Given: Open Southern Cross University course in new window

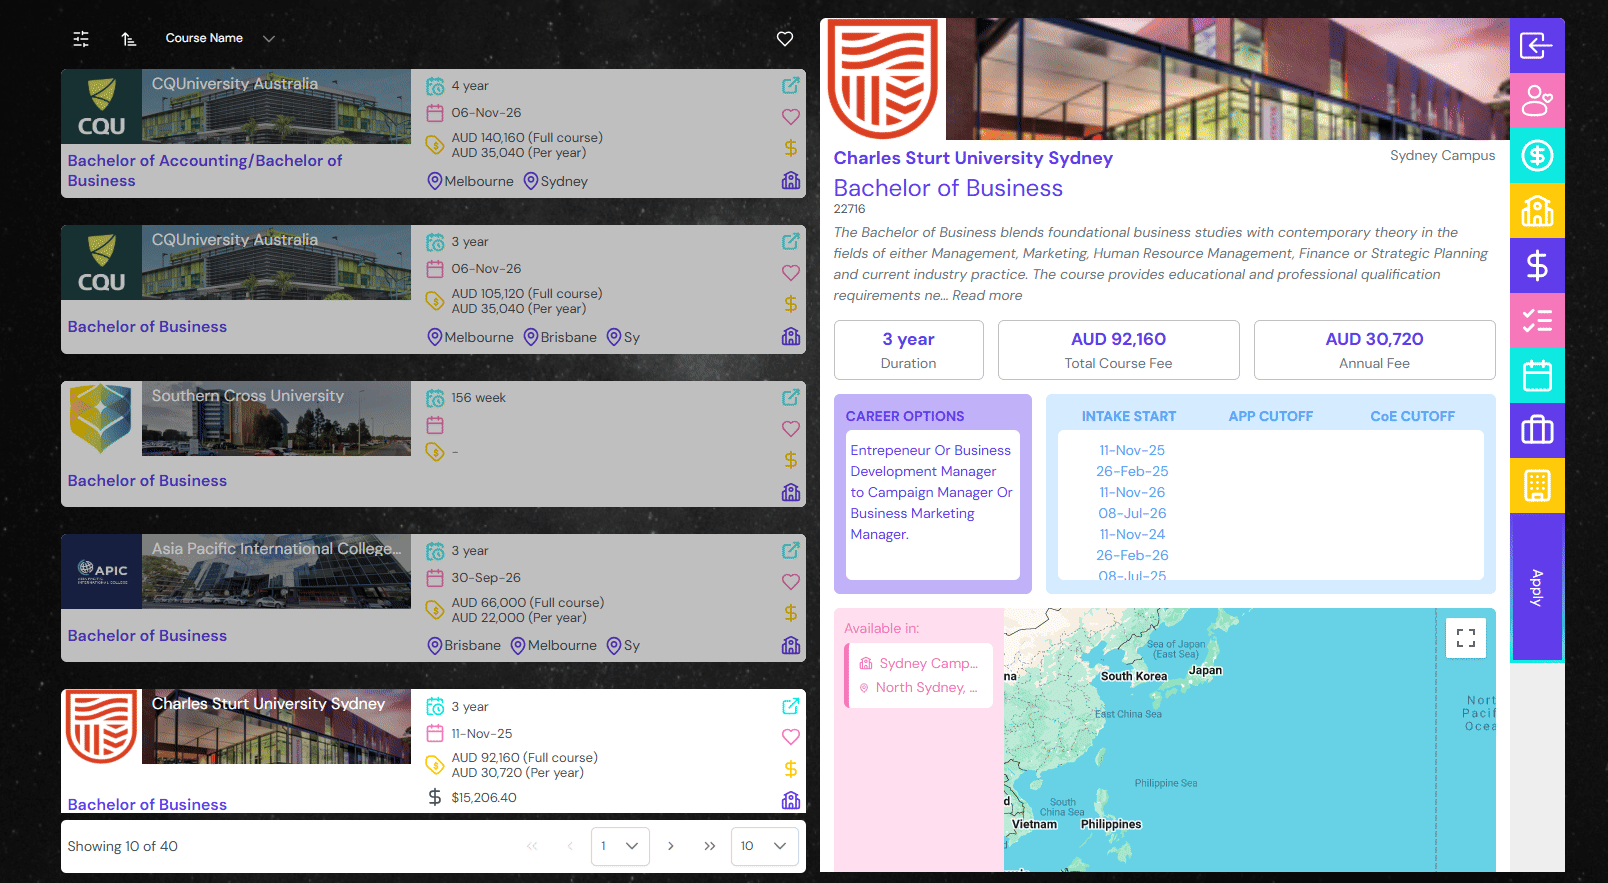Looking at the screenshot, I should (790, 397).
